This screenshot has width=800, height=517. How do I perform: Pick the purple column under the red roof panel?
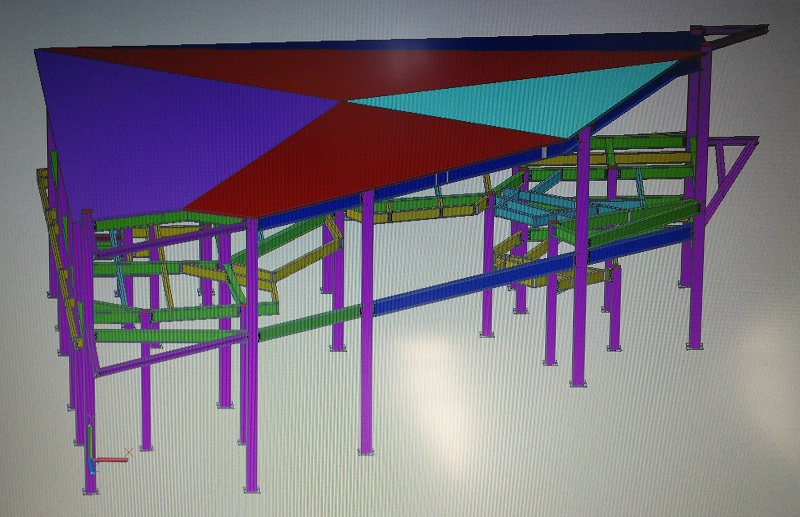point(368,320)
